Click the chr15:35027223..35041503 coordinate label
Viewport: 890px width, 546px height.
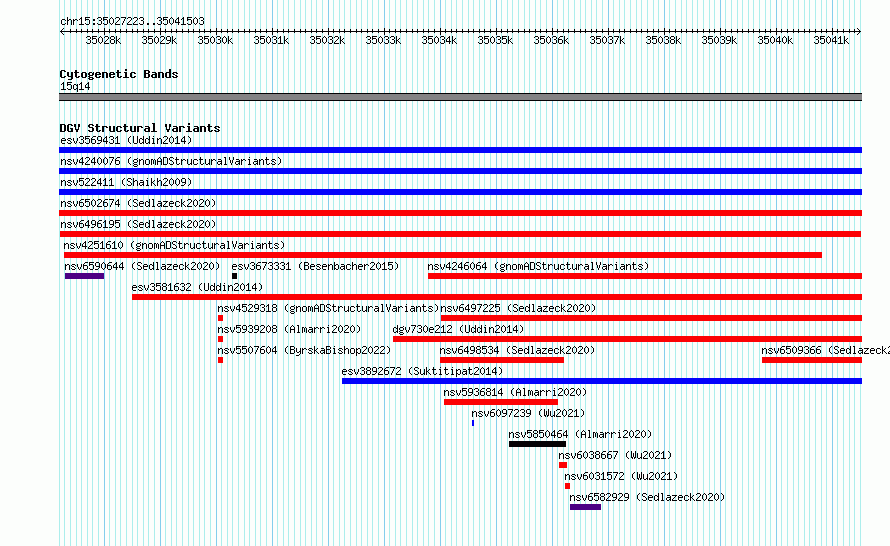(x=132, y=21)
